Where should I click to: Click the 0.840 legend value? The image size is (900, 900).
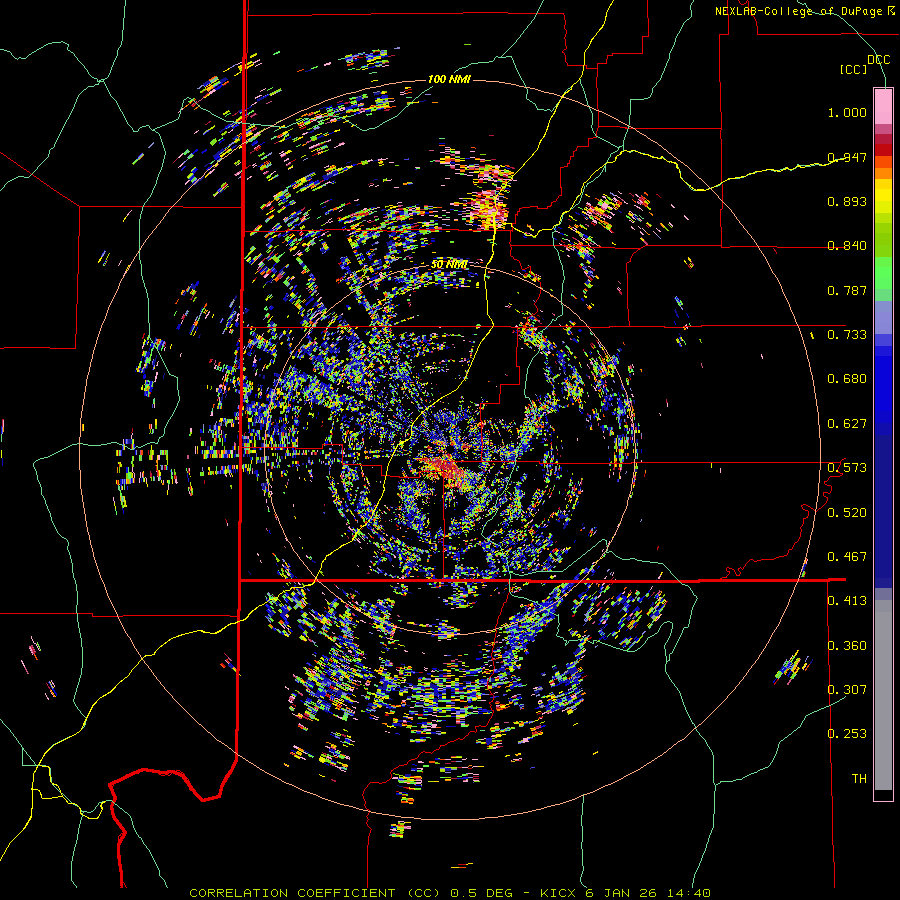(847, 246)
